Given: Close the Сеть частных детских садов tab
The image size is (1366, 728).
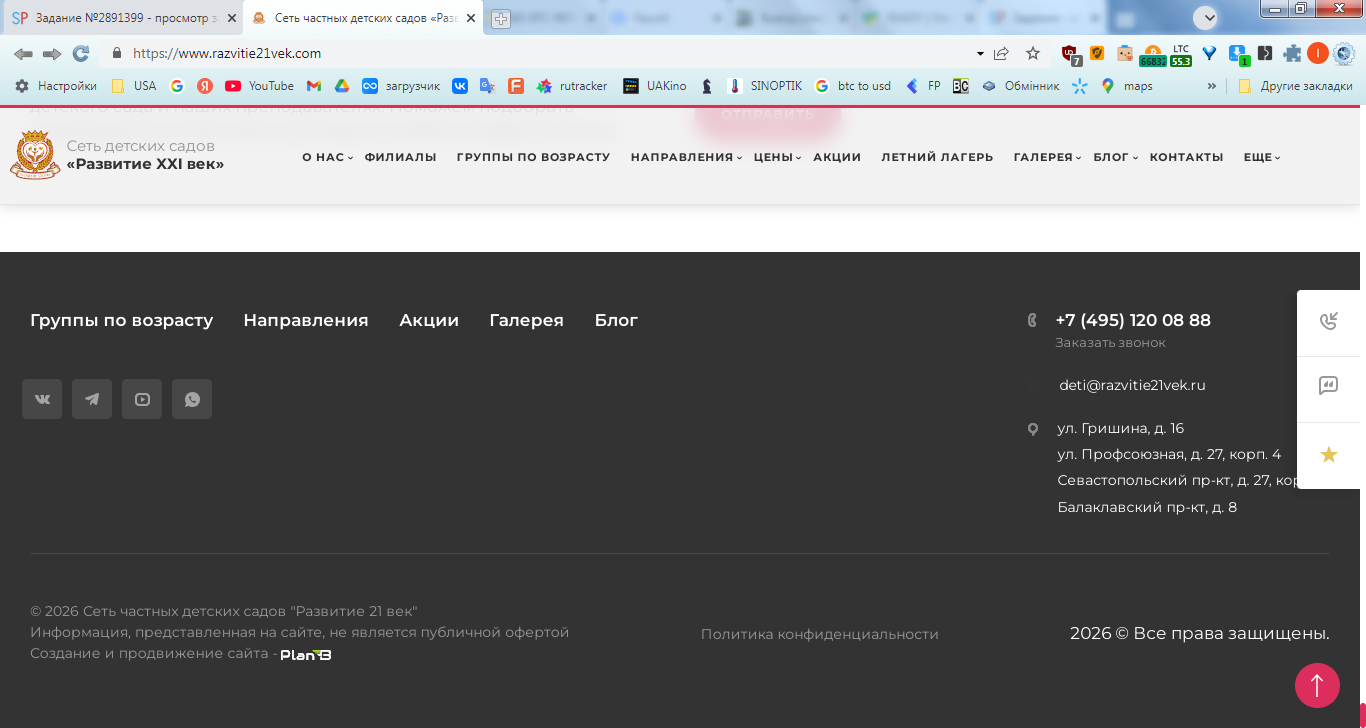Looking at the screenshot, I should click(471, 18).
